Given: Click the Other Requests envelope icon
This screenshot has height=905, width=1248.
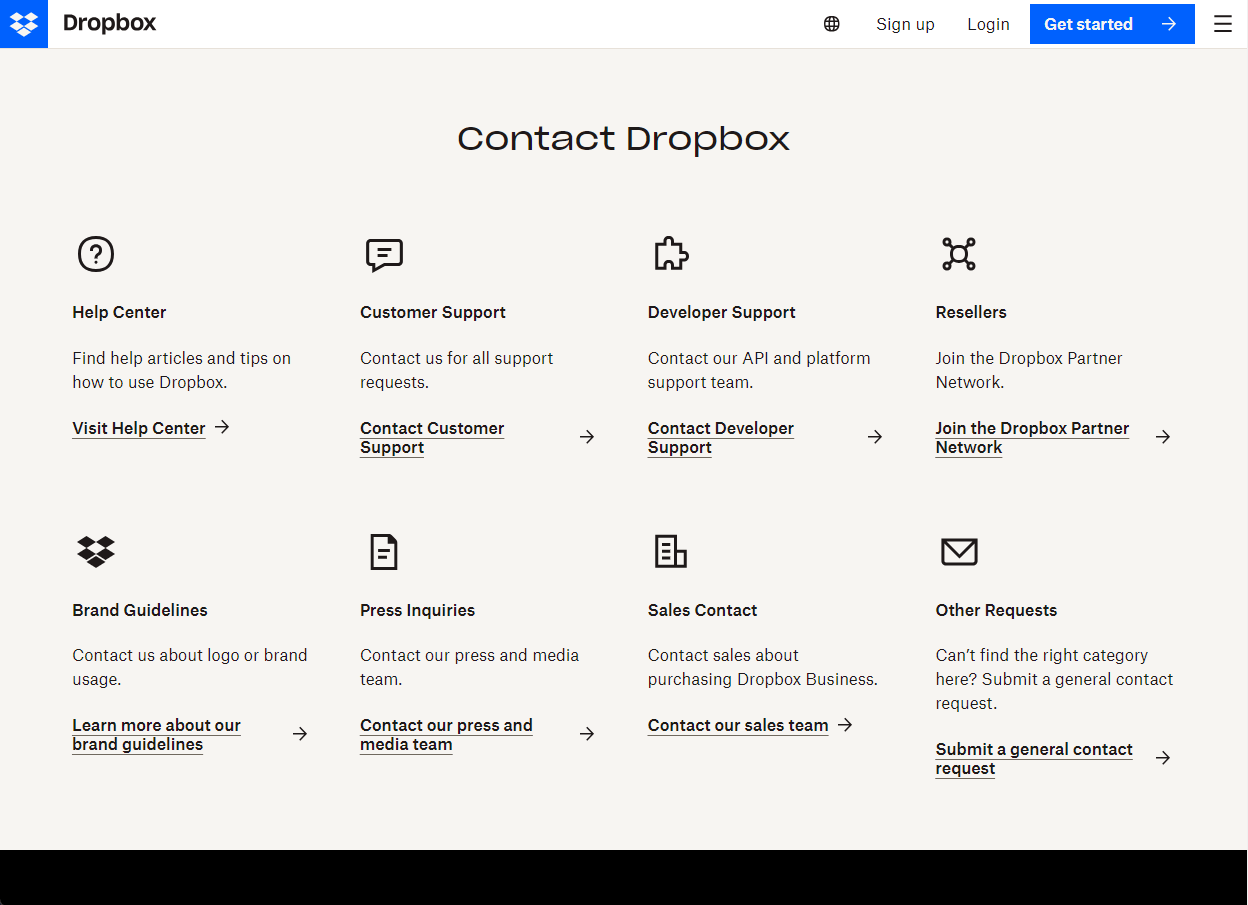Looking at the screenshot, I should click(x=959, y=551).
